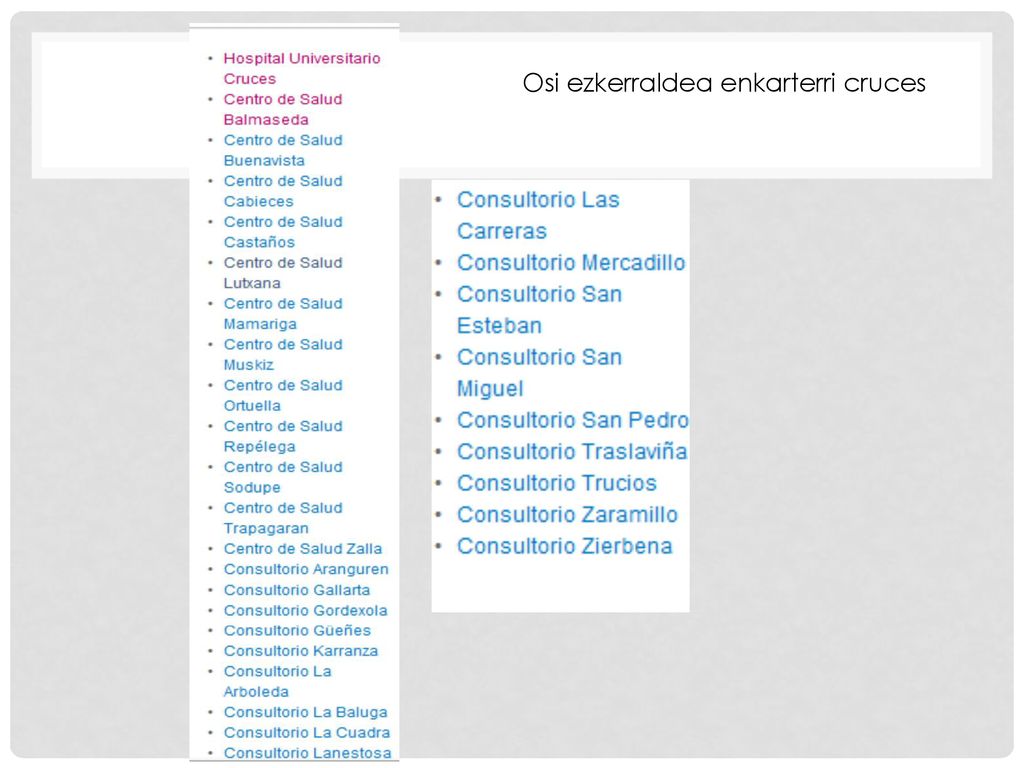Select Consultorio Mercadillo link

pyautogui.click(x=571, y=263)
